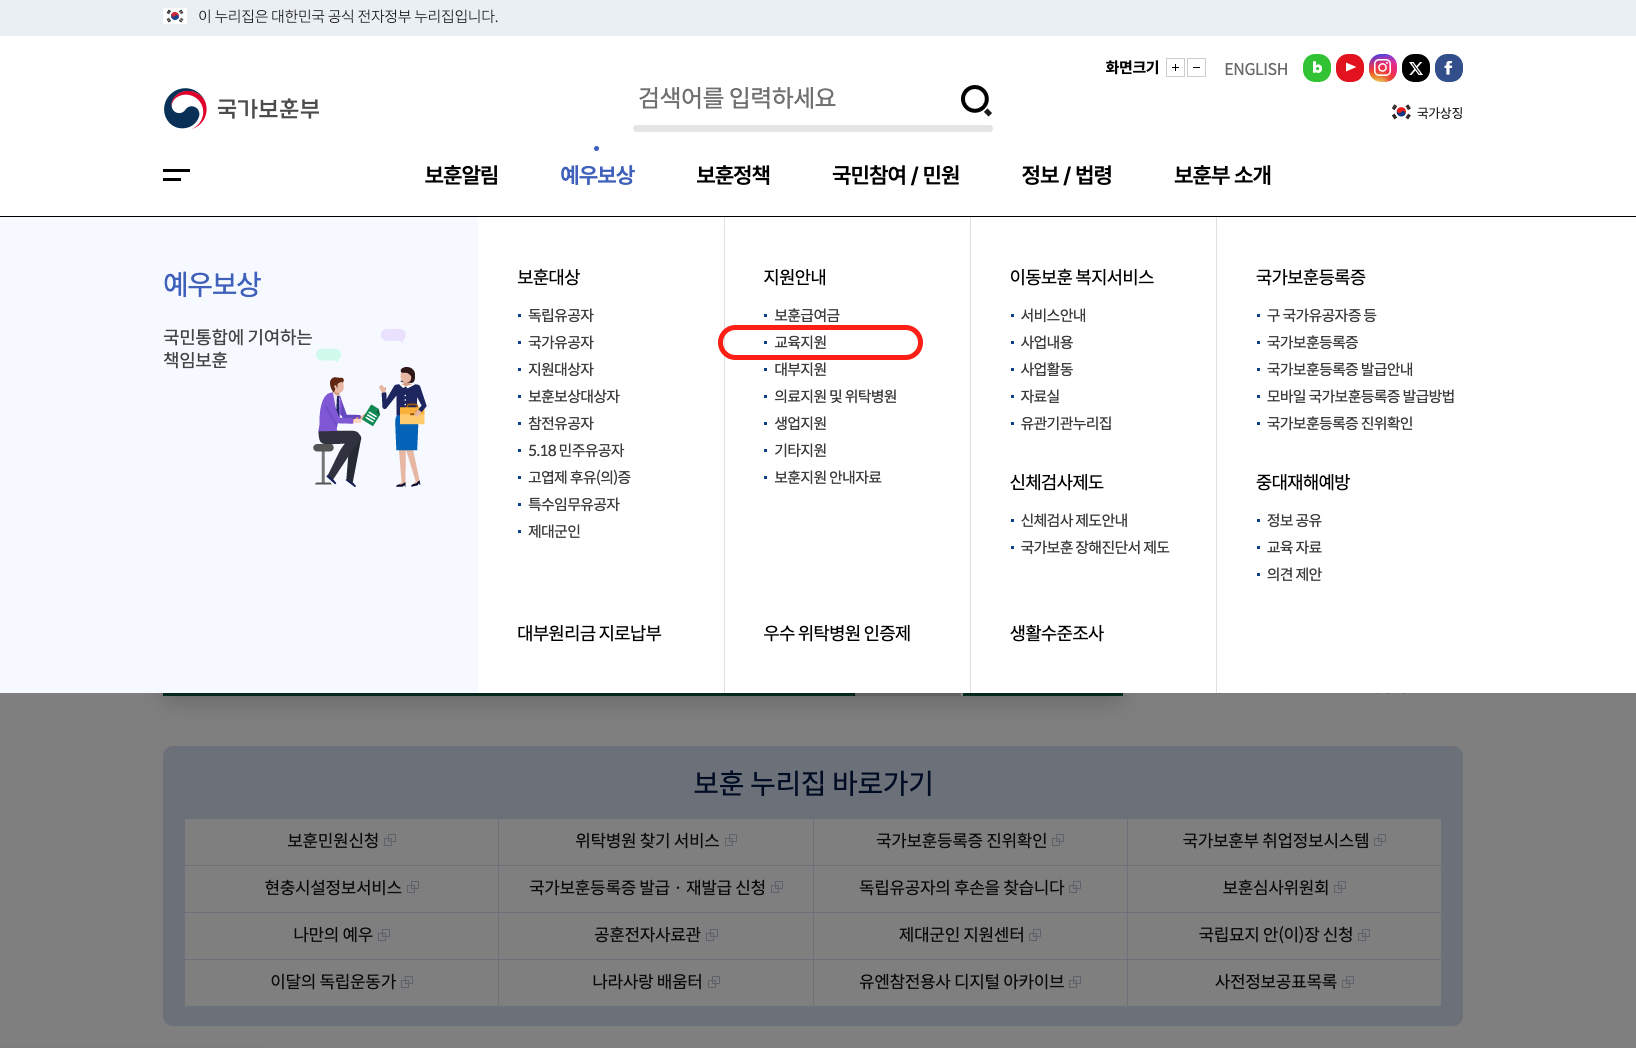Open the blog icon next to ENGLISH

[1316, 68]
